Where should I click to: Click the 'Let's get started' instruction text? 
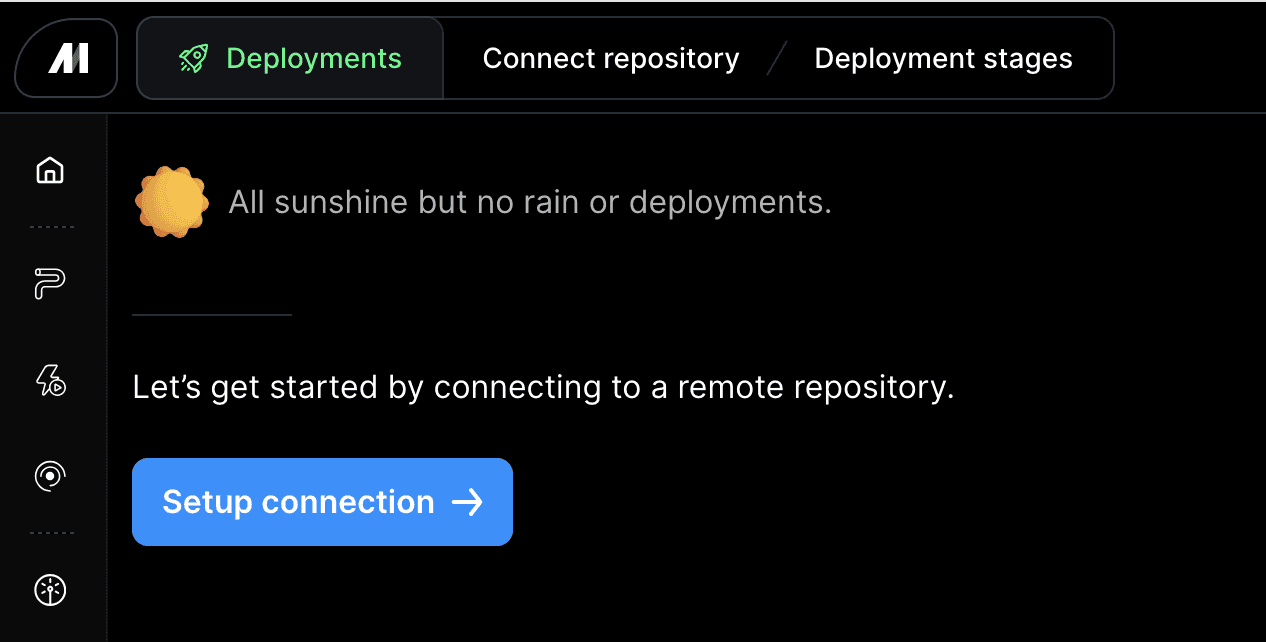pos(543,387)
